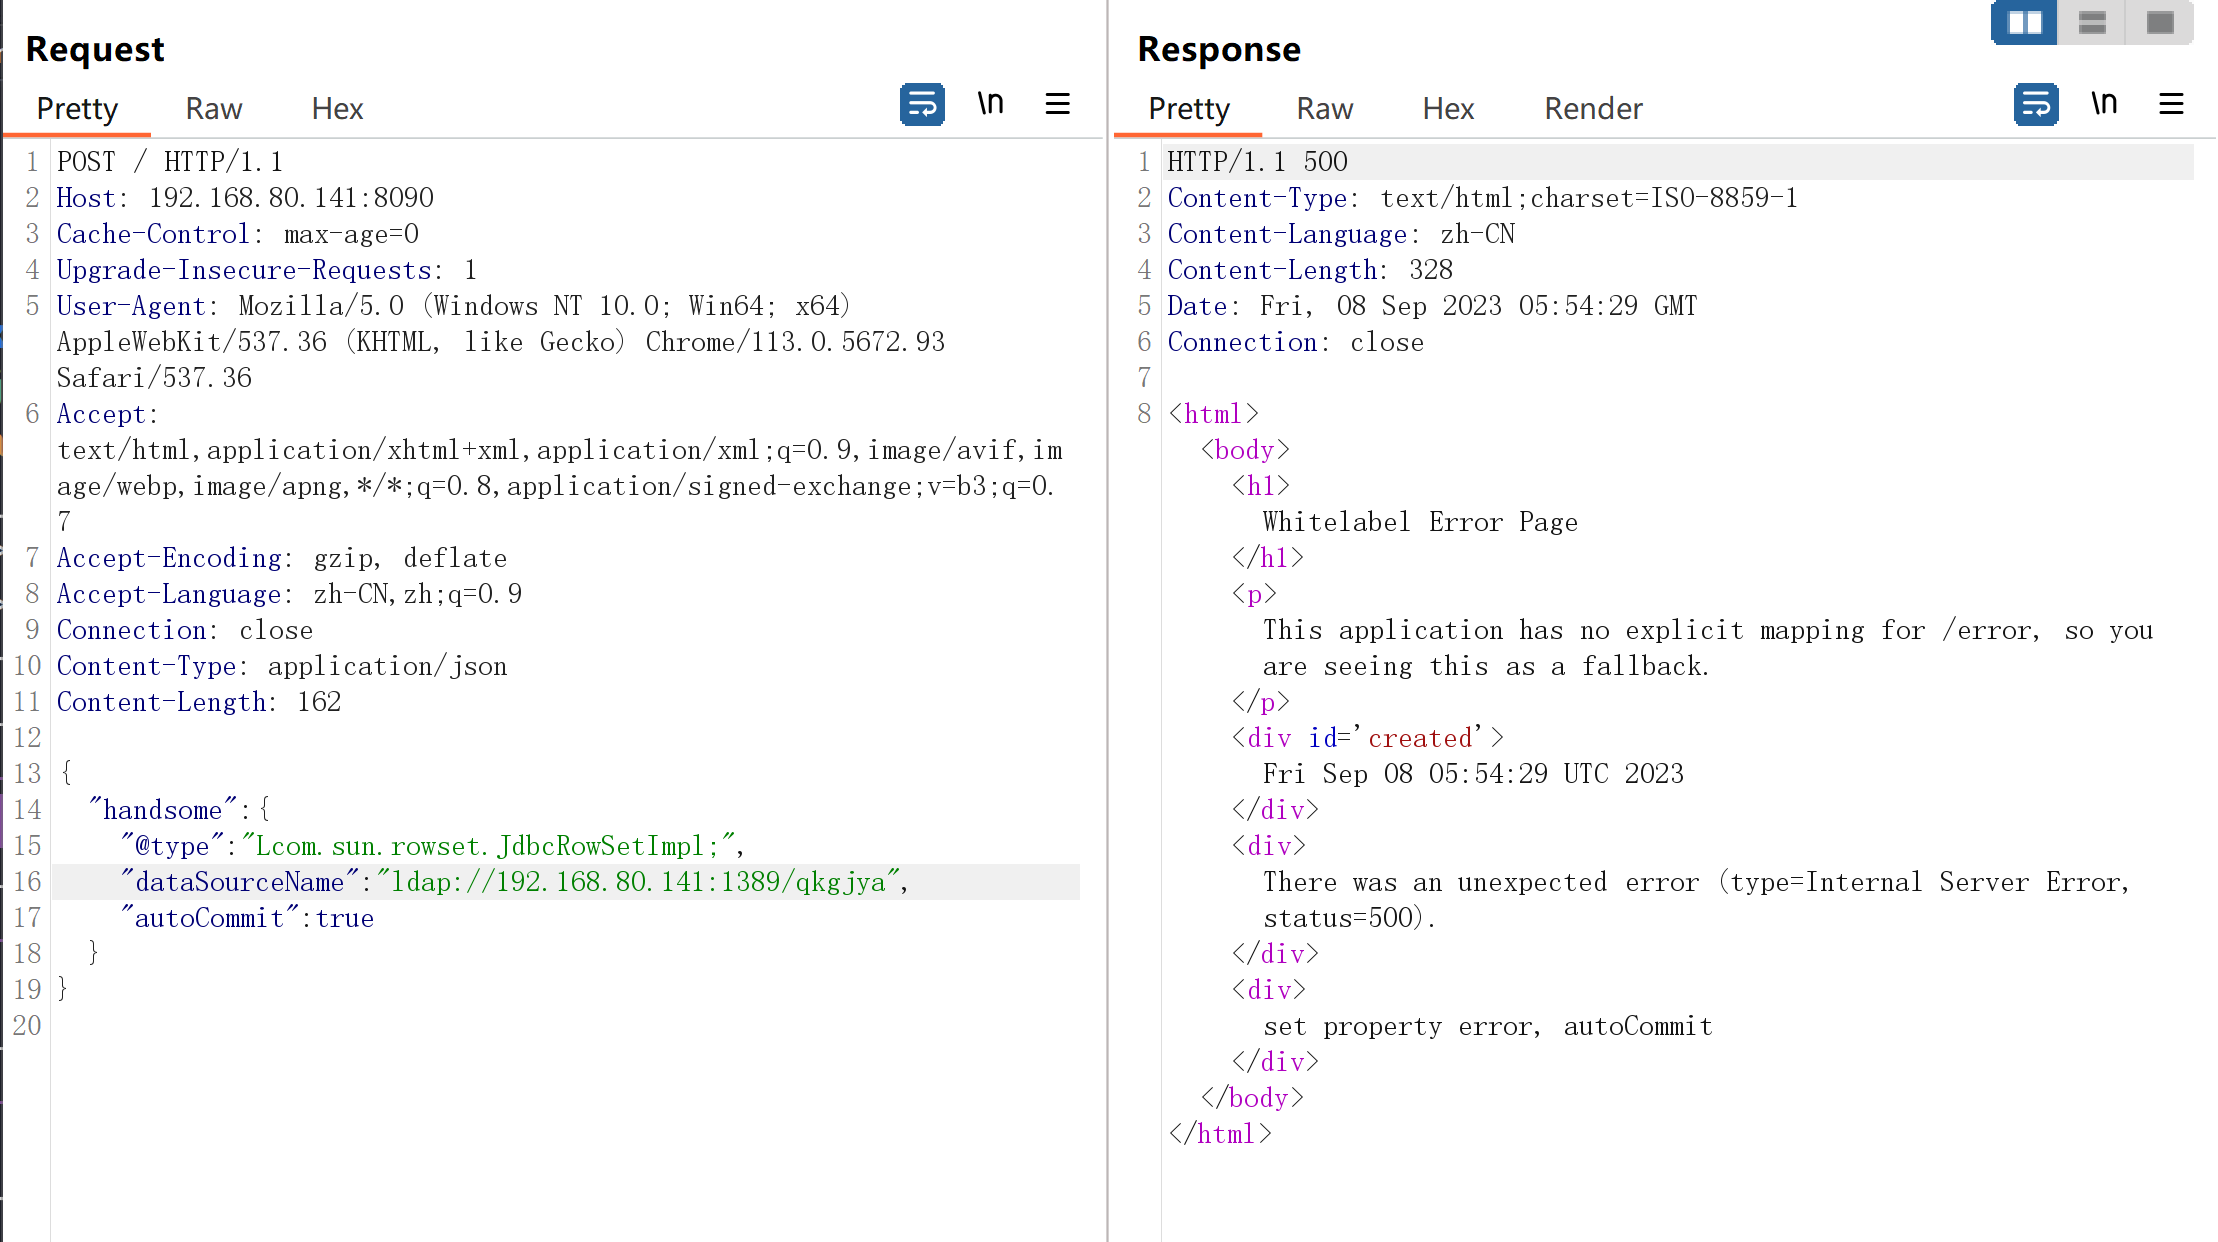This screenshot has width=2218, height=1242.
Task: Select top-bottom stacked layout view icon
Action: click(2092, 23)
